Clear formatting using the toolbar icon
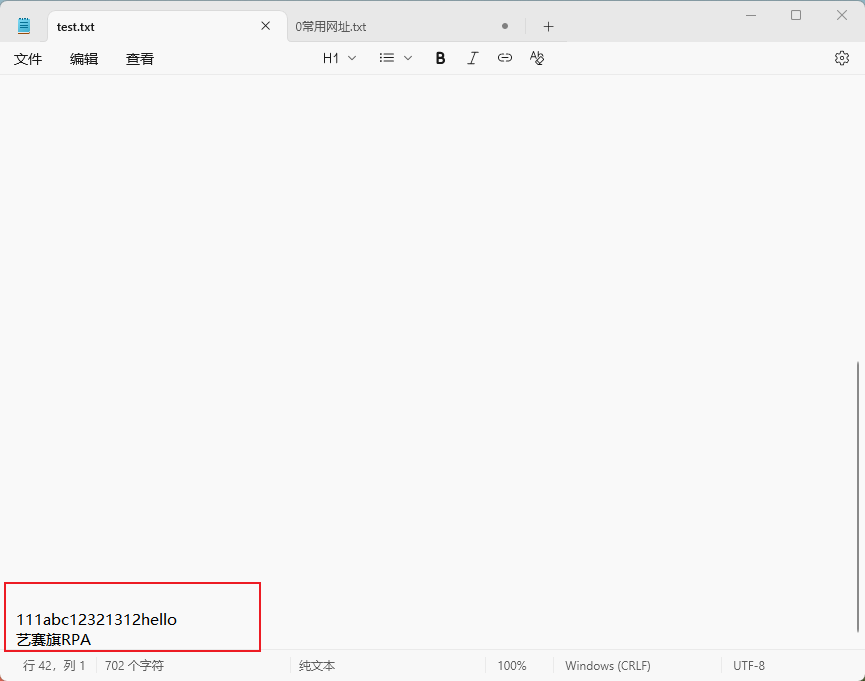Viewport: 865px width, 681px height. coord(537,58)
